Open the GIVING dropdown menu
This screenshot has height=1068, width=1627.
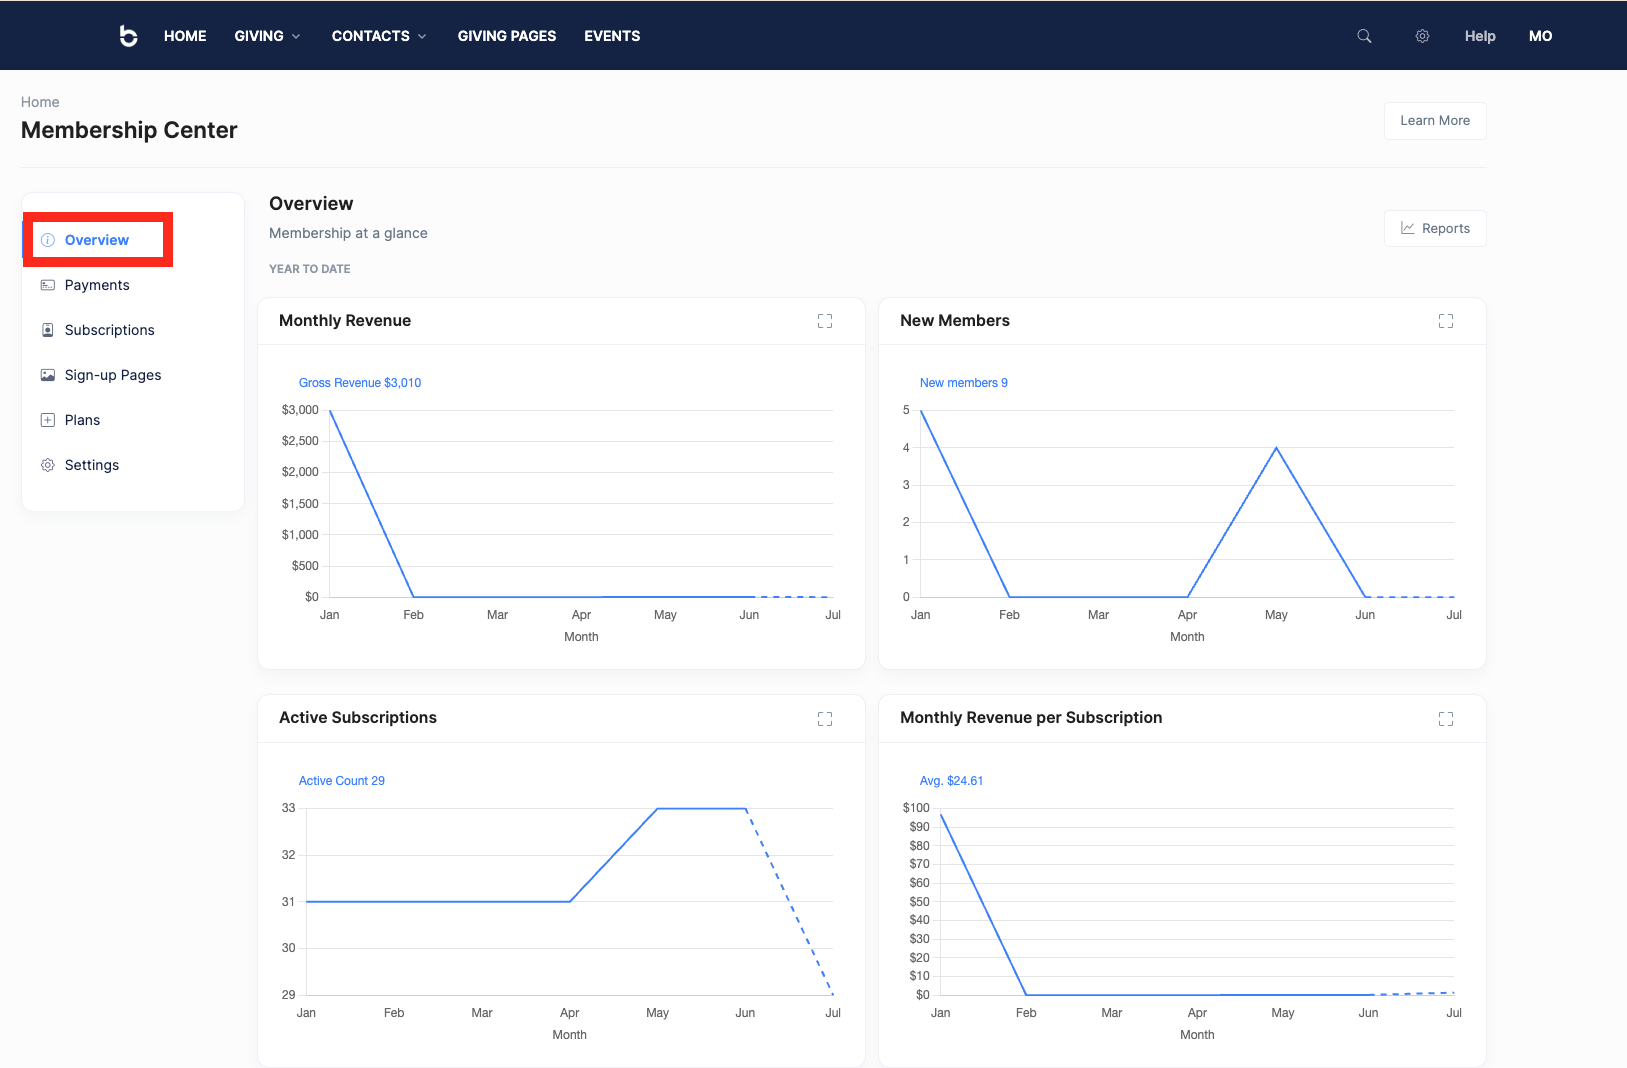pos(266,35)
